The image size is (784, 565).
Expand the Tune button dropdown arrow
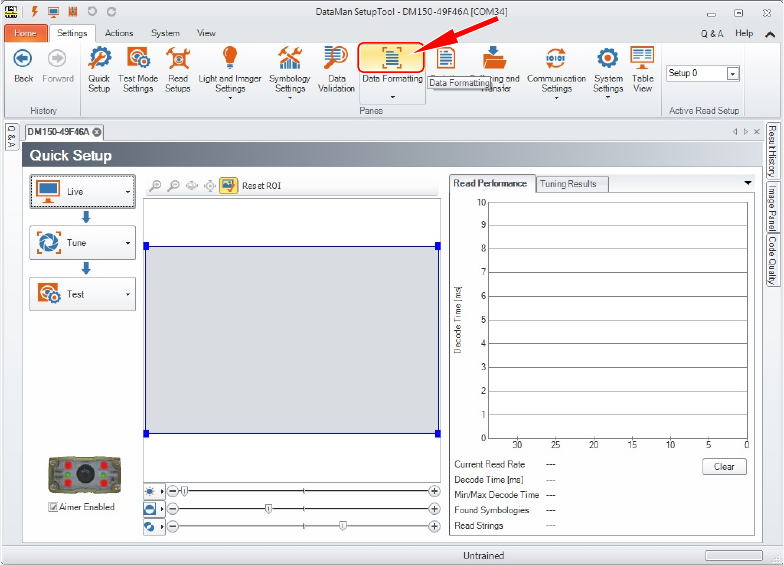click(128, 243)
